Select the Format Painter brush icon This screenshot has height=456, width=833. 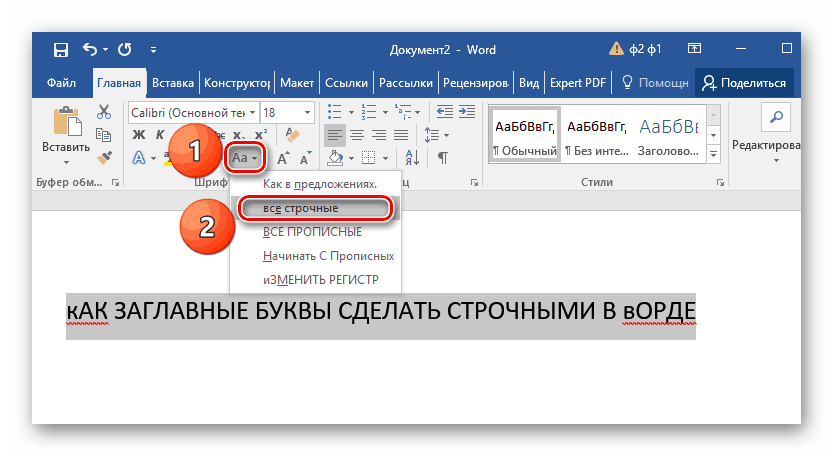104,157
